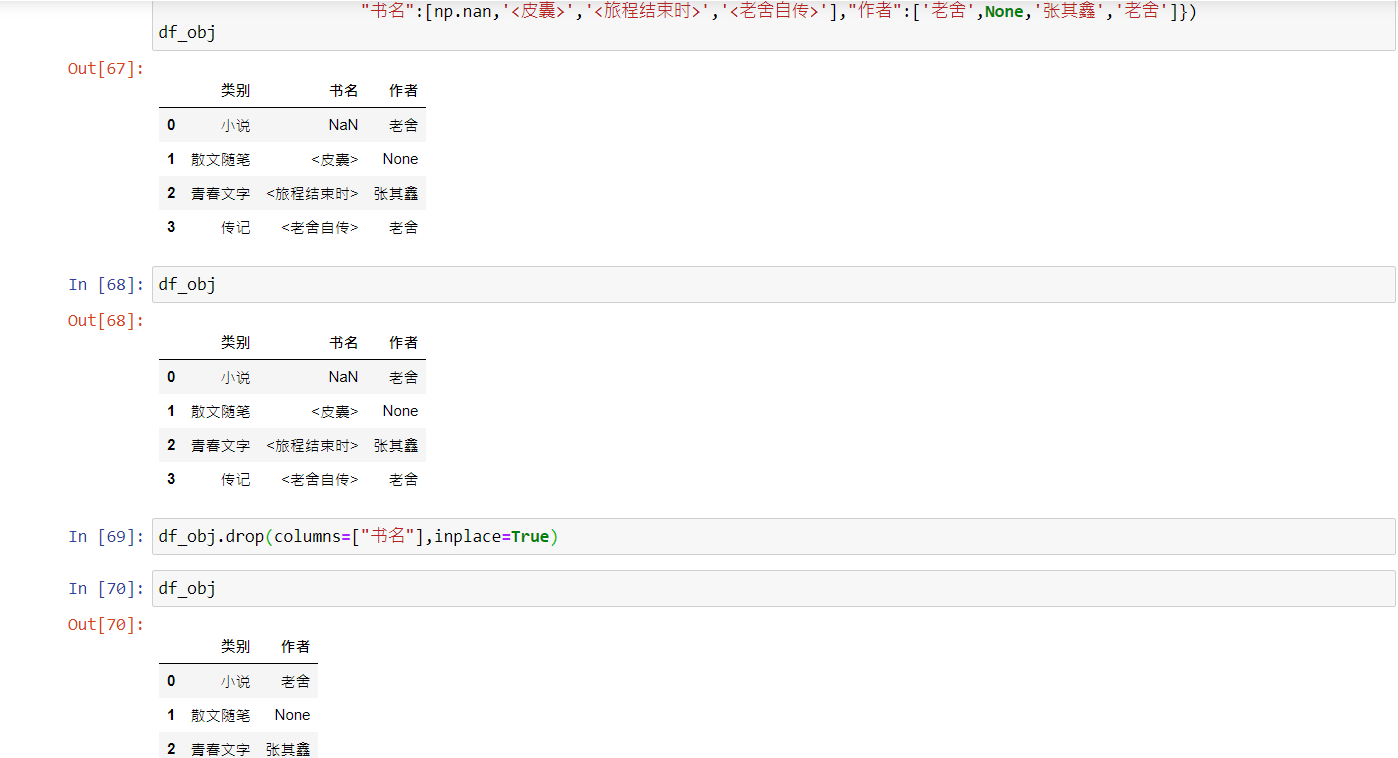
Task: Click the 作者 header in the Out[67] table
Action: pos(404,91)
